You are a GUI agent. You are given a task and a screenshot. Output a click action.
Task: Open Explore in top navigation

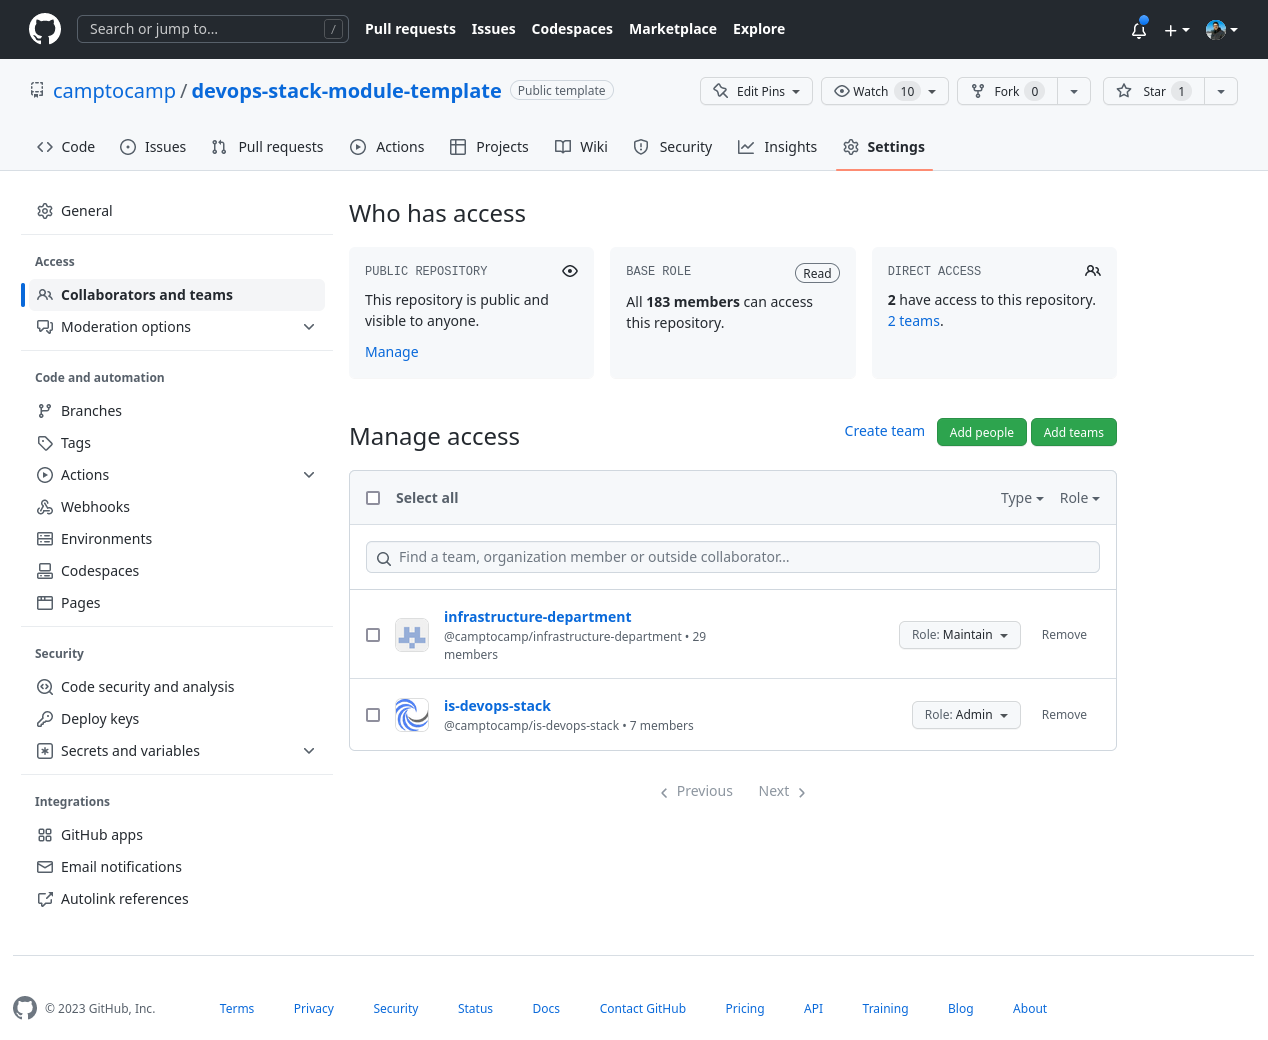pyautogui.click(x=759, y=29)
